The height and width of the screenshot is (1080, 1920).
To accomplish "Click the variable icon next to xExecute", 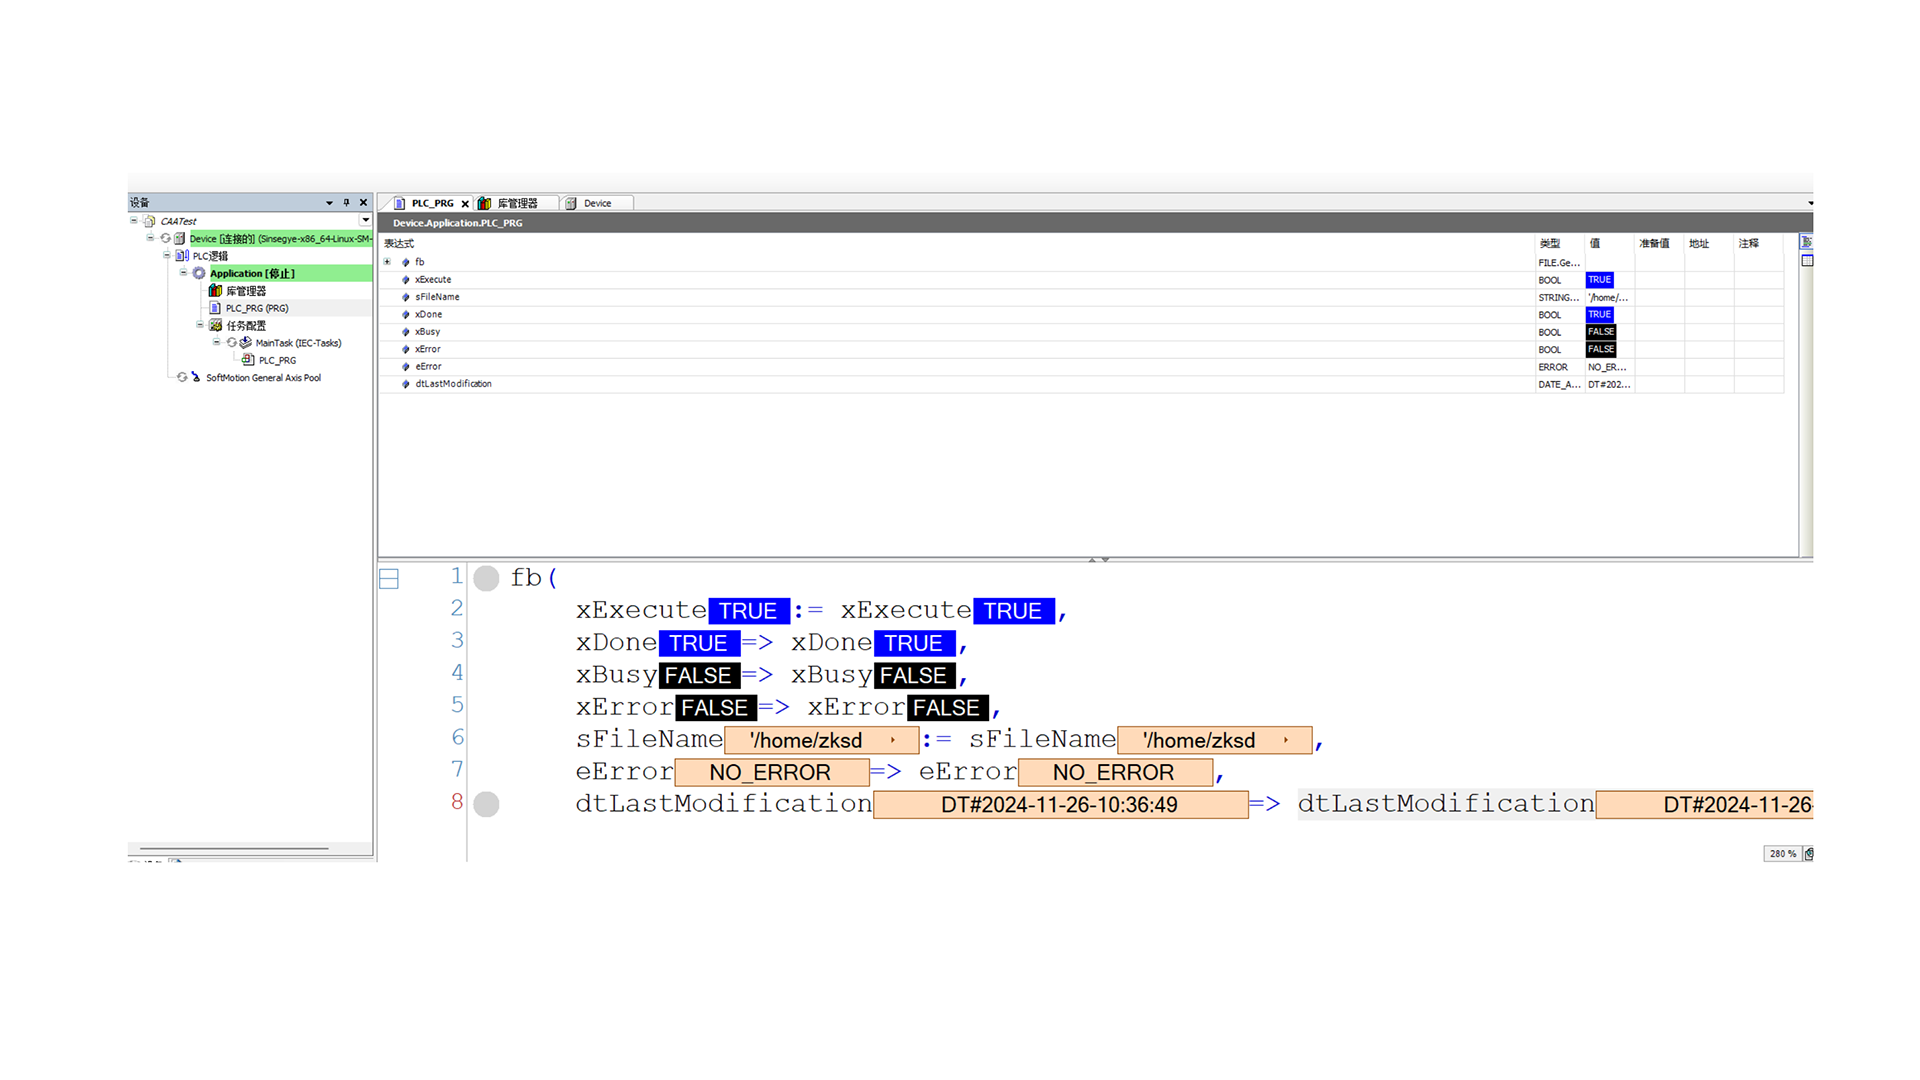I will (x=406, y=280).
